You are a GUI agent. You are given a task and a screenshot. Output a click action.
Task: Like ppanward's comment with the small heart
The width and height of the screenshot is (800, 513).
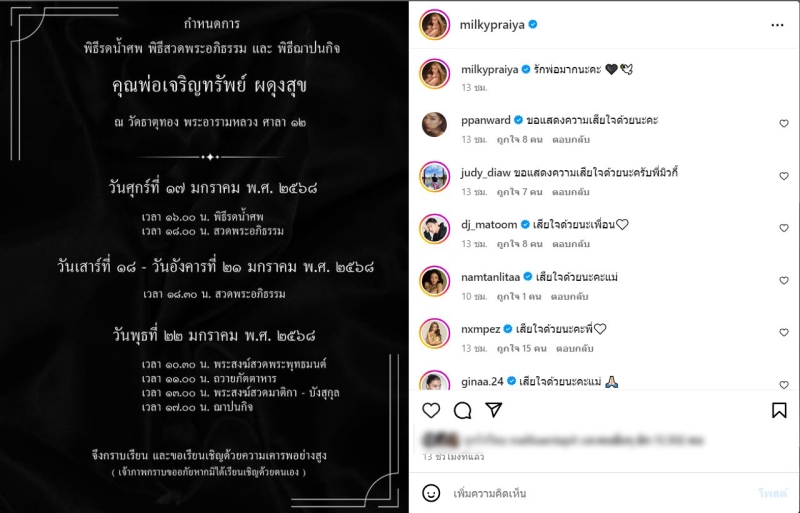coord(784,124)
